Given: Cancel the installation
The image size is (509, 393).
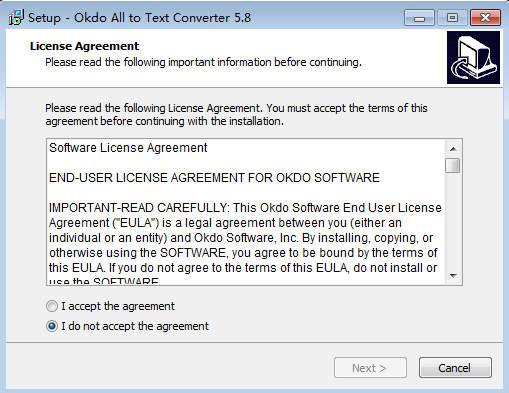Looking at the screenshot, I should pyautogui.click(x=455, y=368).
